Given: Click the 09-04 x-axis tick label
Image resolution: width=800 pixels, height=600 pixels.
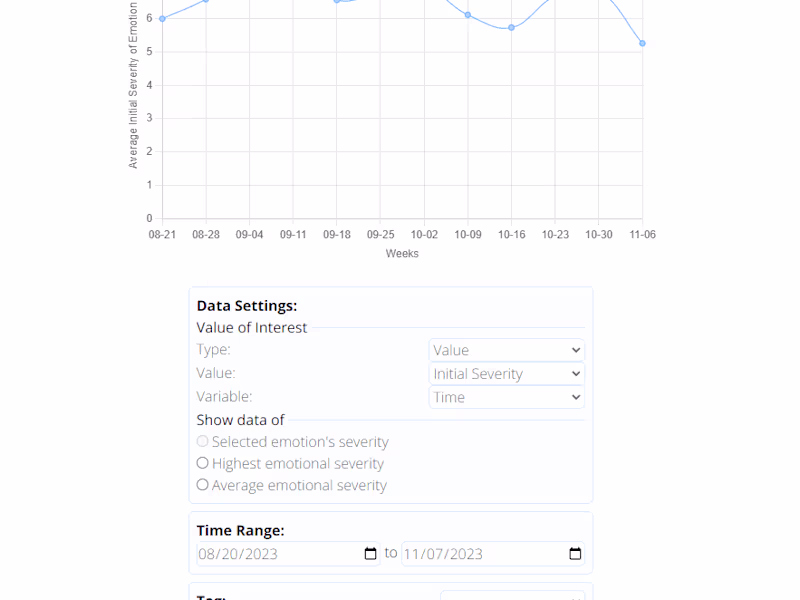Looking at the screenshot, I should tap(249, 235).
